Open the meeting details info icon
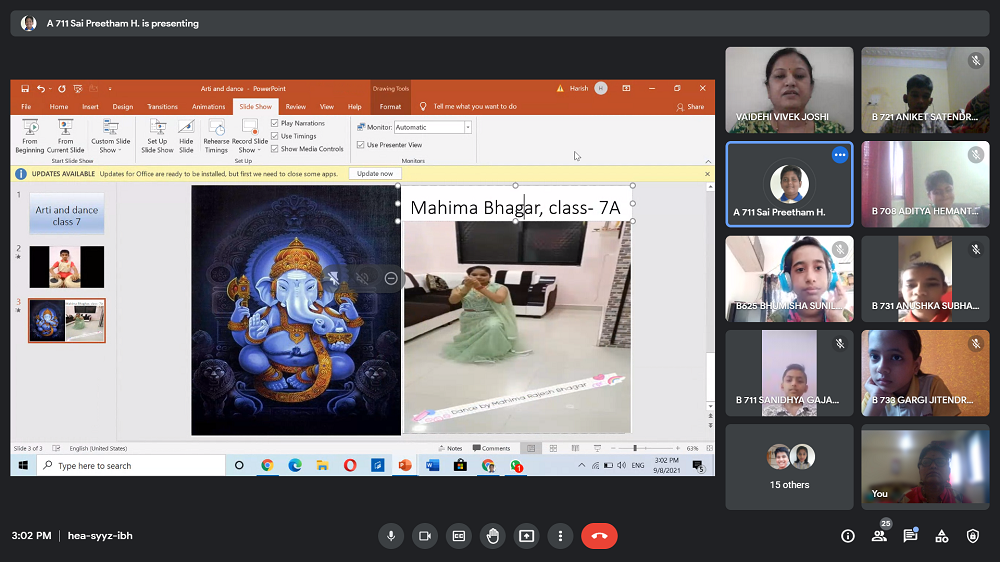 (x=848, y=536)
